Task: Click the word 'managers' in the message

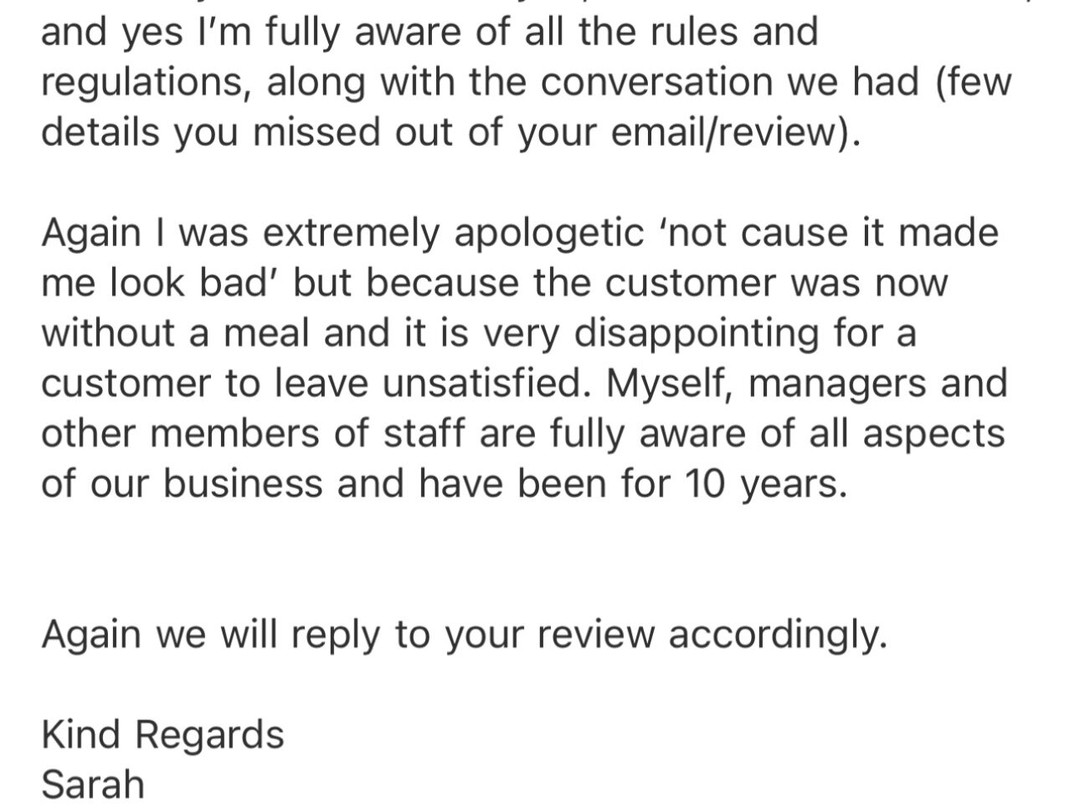Action: 837,384
